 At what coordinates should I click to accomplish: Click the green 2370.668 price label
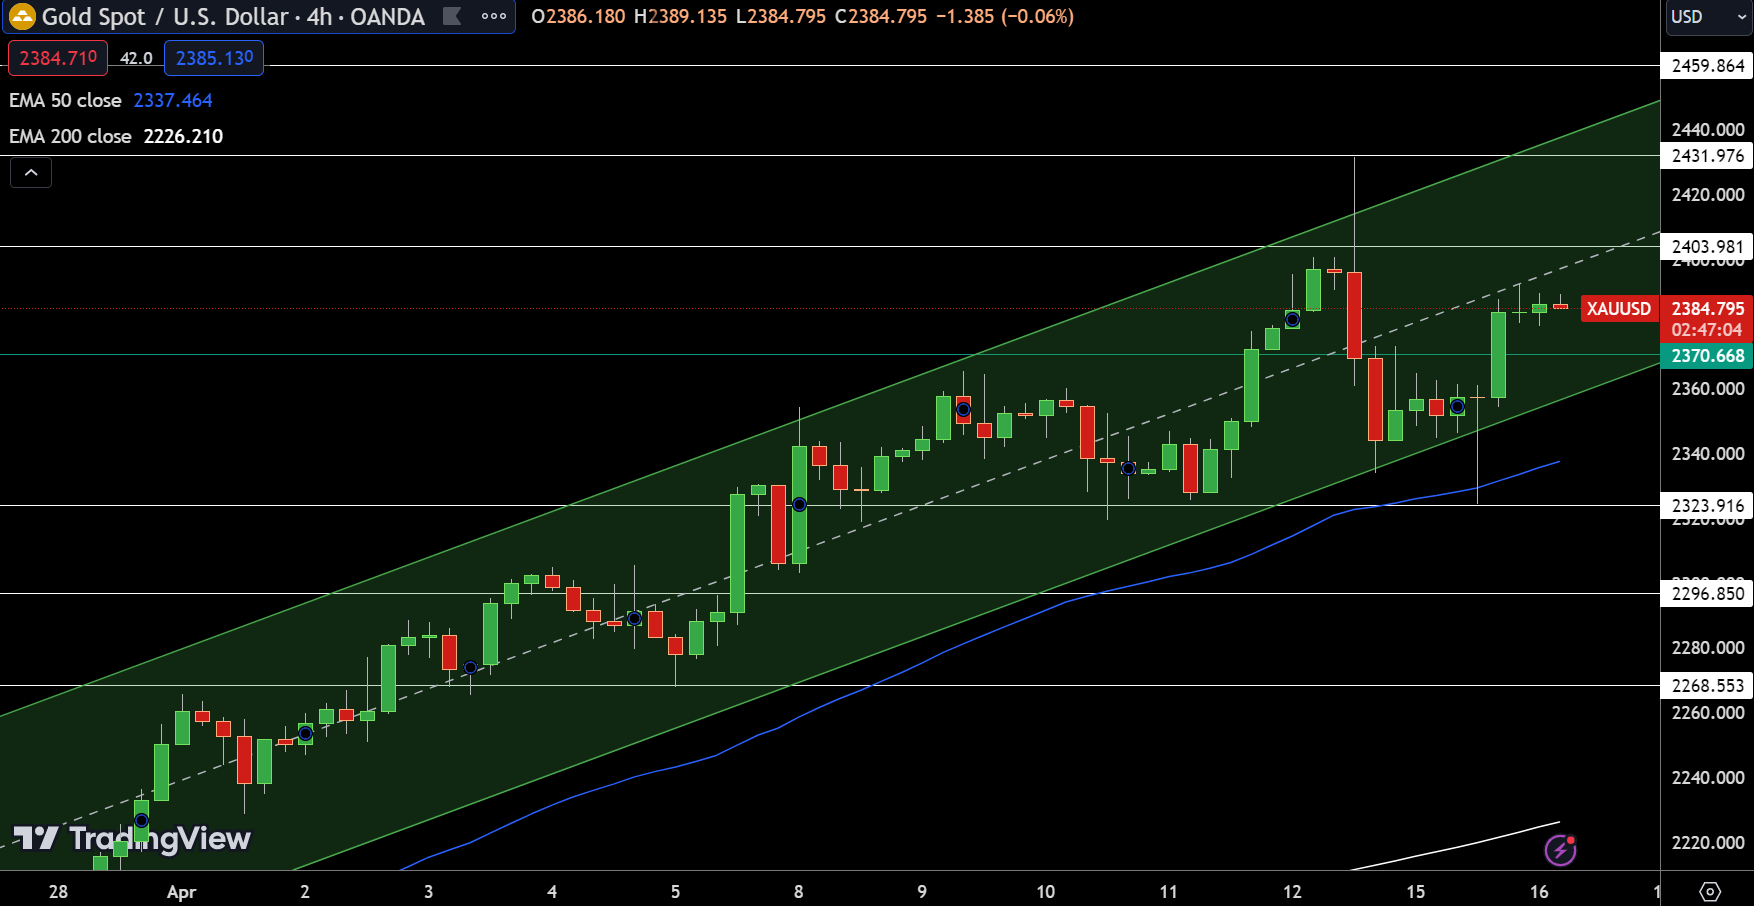click(1707, 356)
